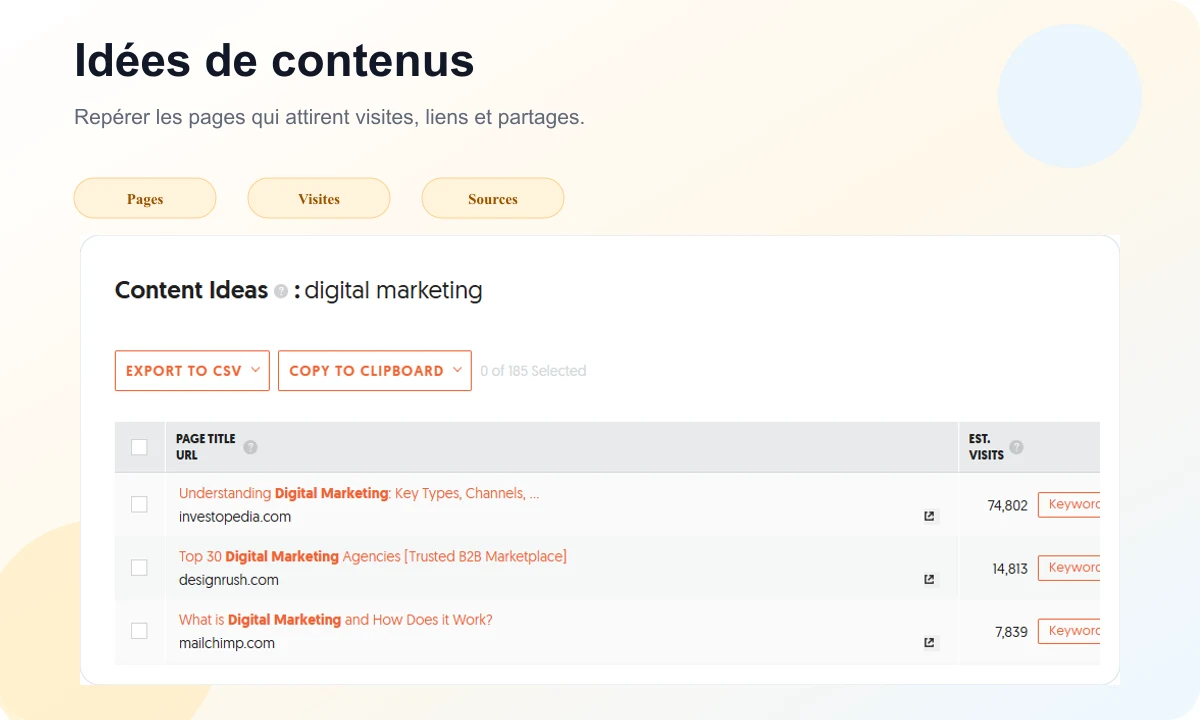Image resolution: width=1200 pixels, height=720 pixels.
Task: Switch to the Sources tab
Action: click(493, 198)
